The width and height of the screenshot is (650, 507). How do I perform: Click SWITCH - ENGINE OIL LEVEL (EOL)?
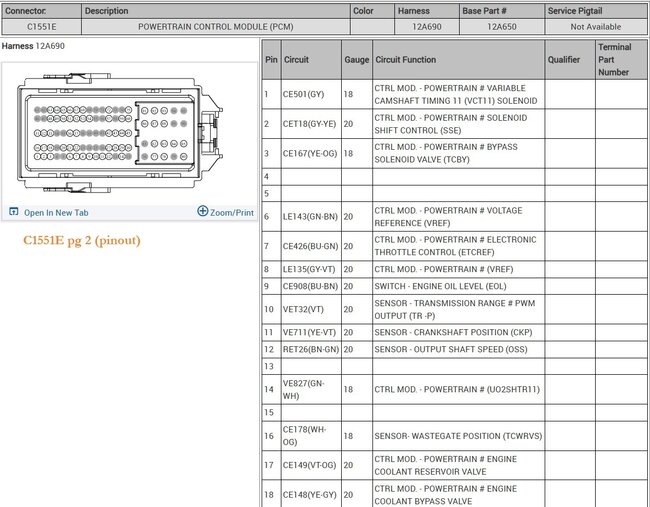(x=440, y=286)
